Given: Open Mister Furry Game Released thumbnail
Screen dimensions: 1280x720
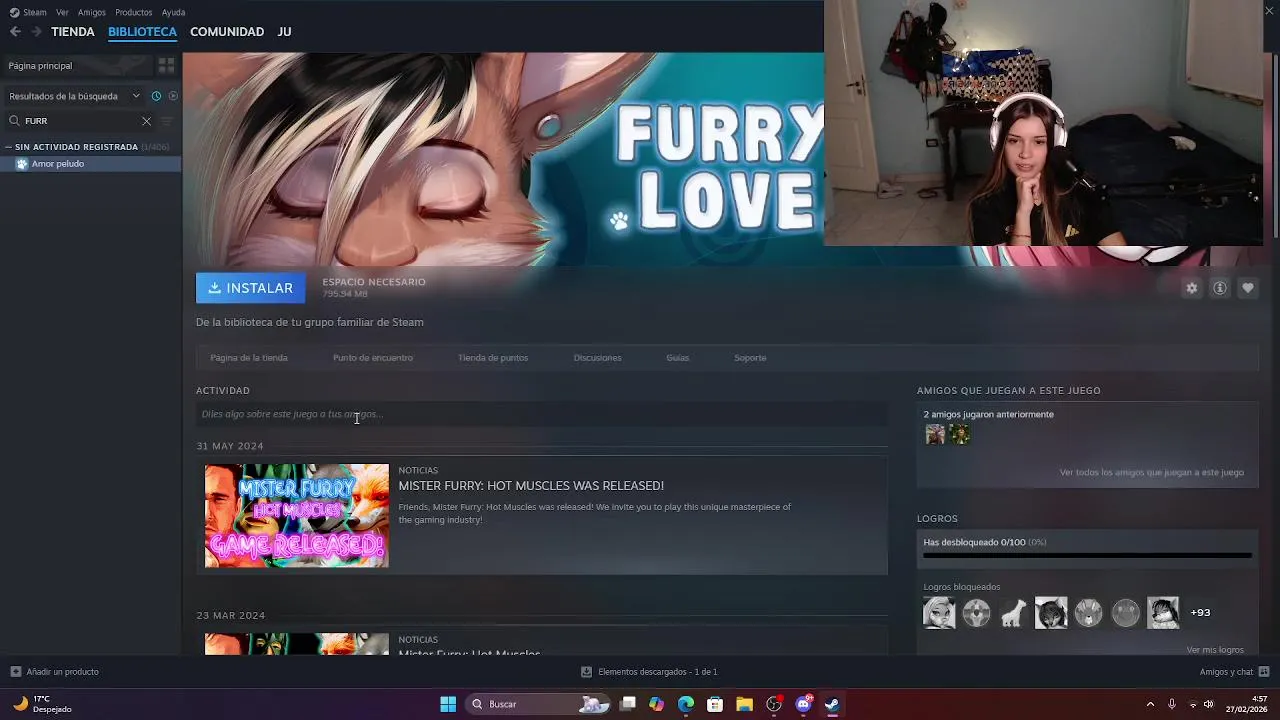Looking at the screenshot, I should tap(297, 516).
